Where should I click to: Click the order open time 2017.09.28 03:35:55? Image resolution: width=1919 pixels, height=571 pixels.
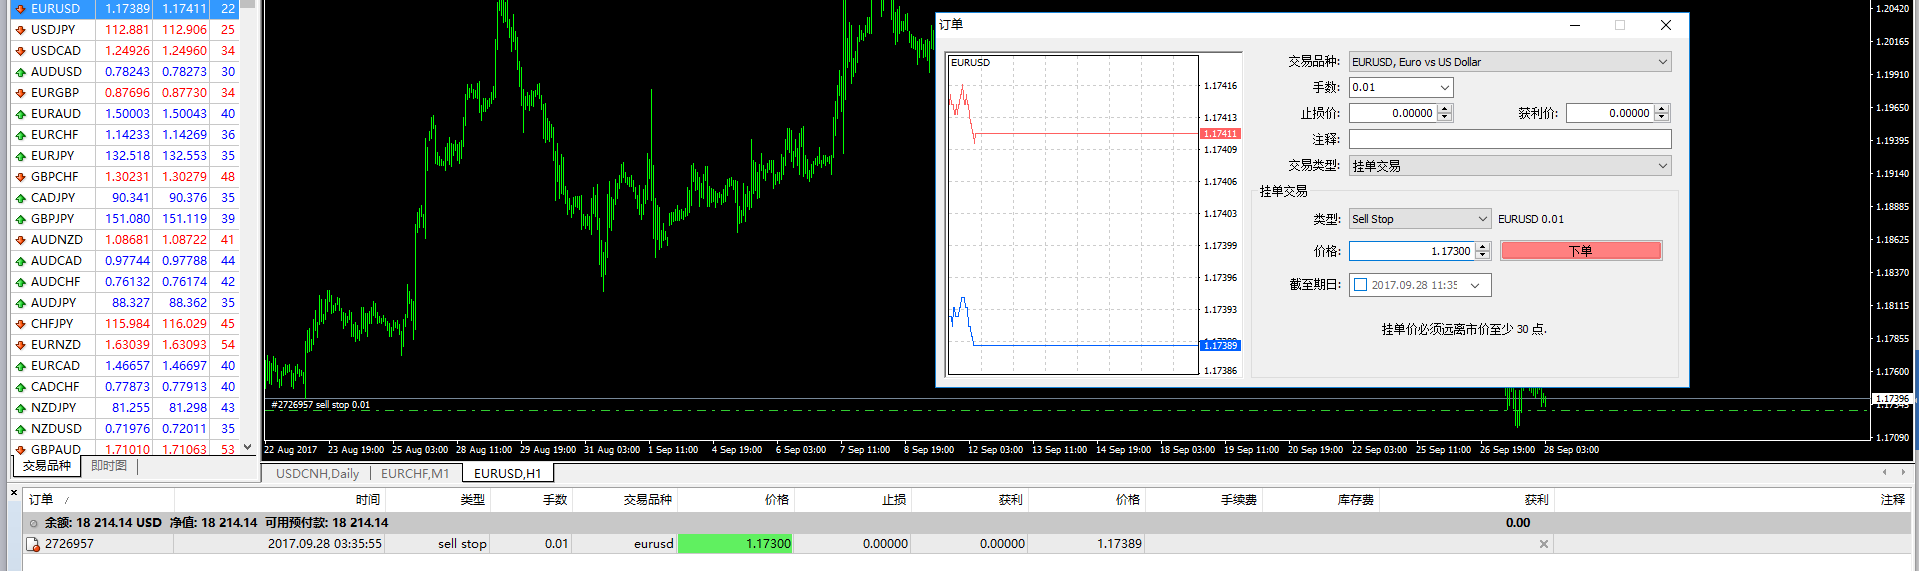click(325, 544)
